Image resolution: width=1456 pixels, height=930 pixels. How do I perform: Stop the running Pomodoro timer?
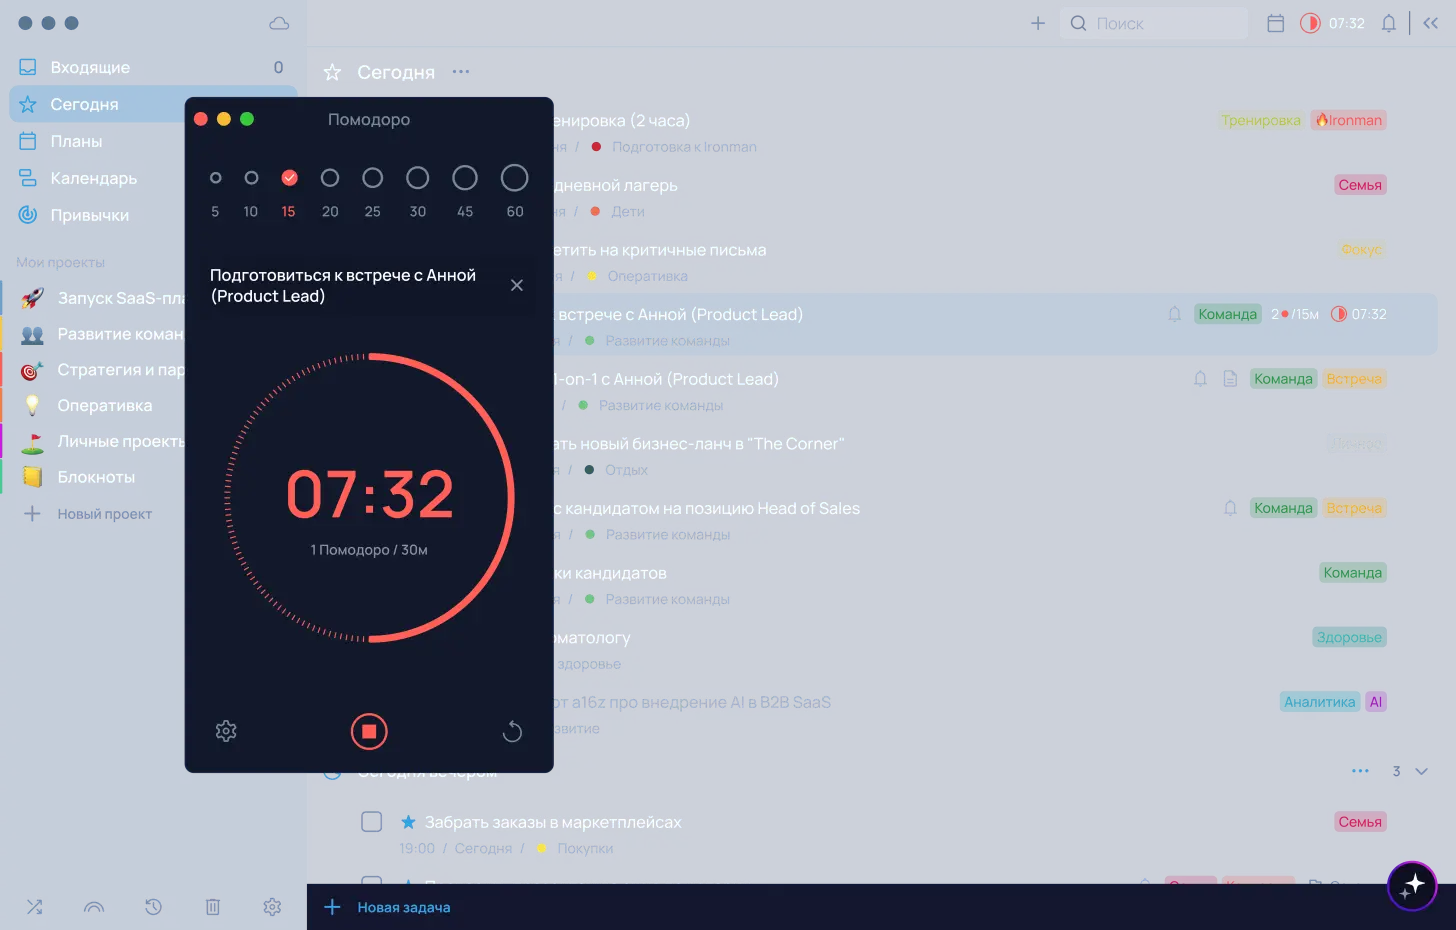[x=369, y=731]
